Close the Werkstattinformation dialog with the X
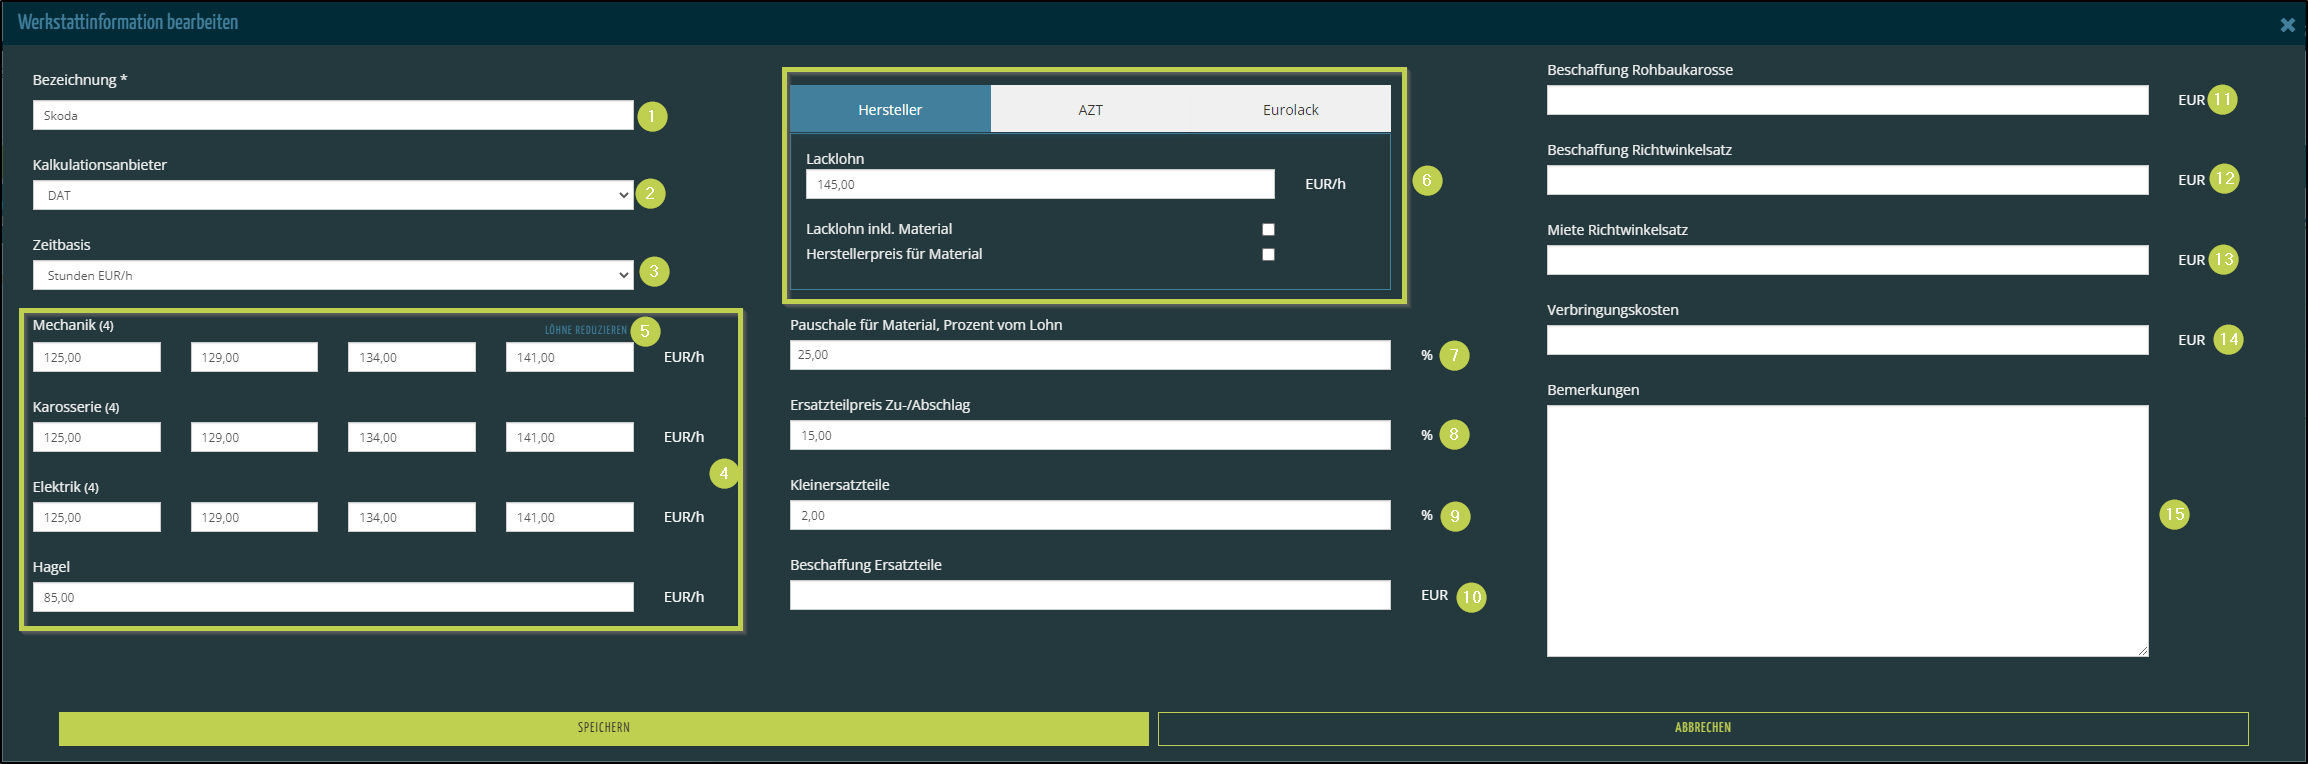Screen dimensions: 2308x764 click(2287, 25)
